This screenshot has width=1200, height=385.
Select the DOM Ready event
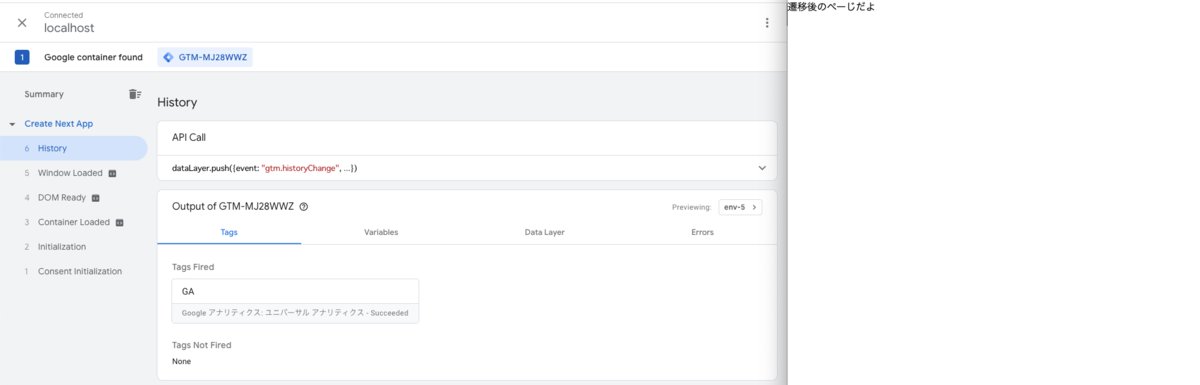coord(74,198)
